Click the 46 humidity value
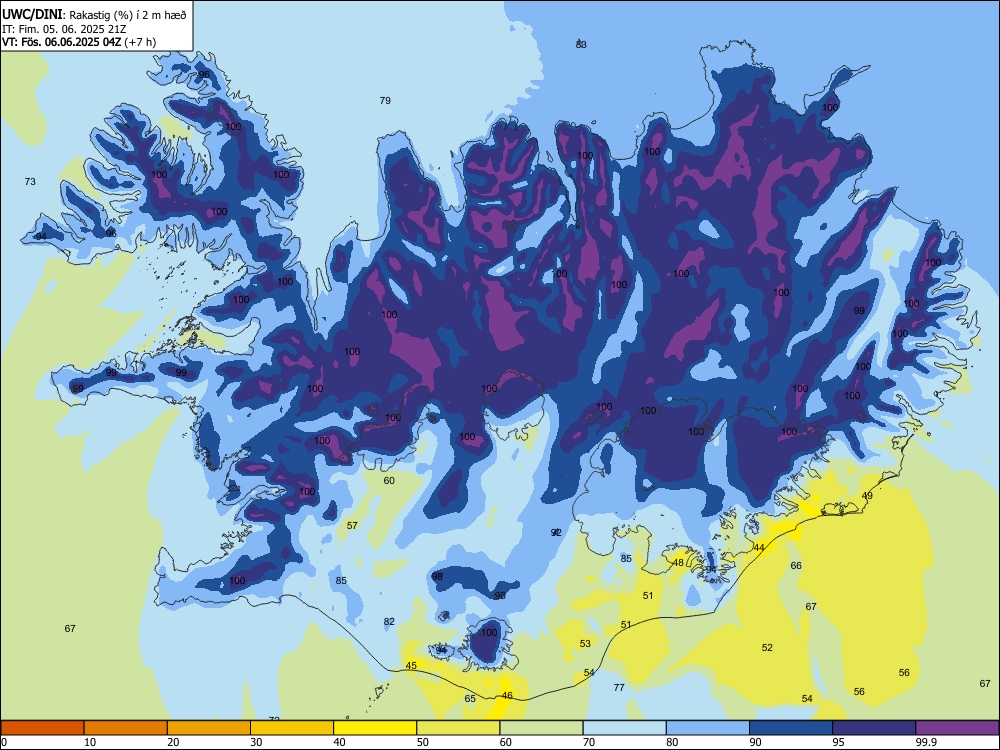This screenshot has height=750, width=1000. click(507, 695)
